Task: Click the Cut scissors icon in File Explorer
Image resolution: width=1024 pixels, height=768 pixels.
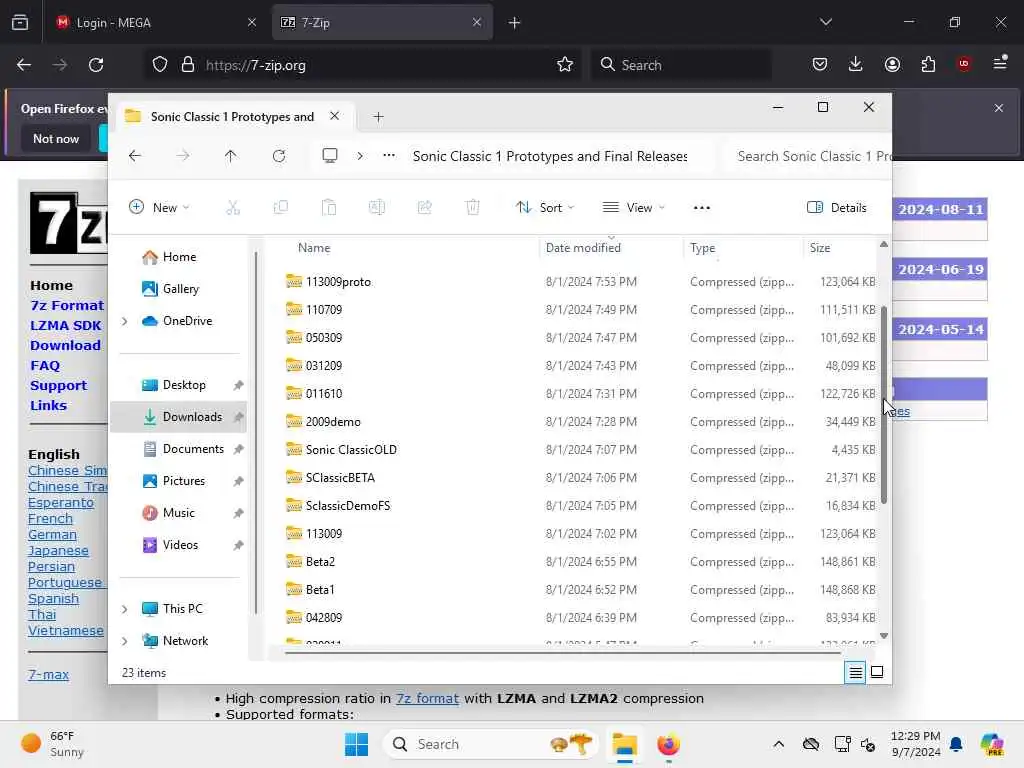Action: [232, 208]
